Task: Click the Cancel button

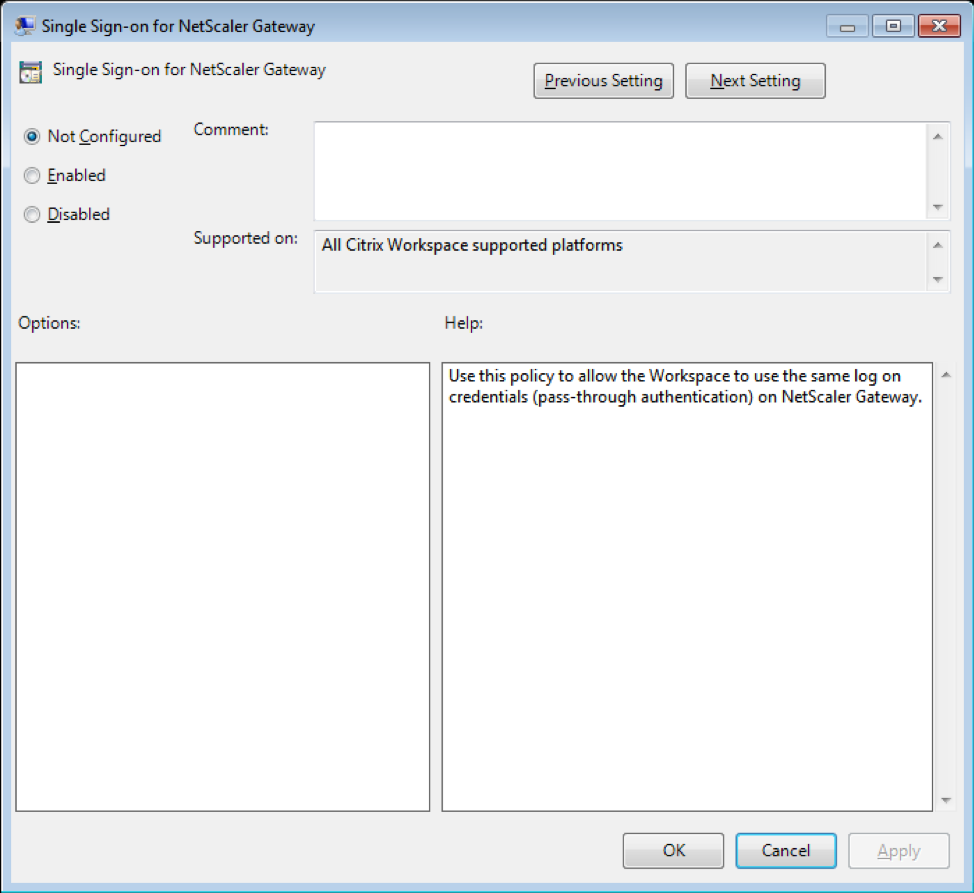Action: (x=786, y=850)
